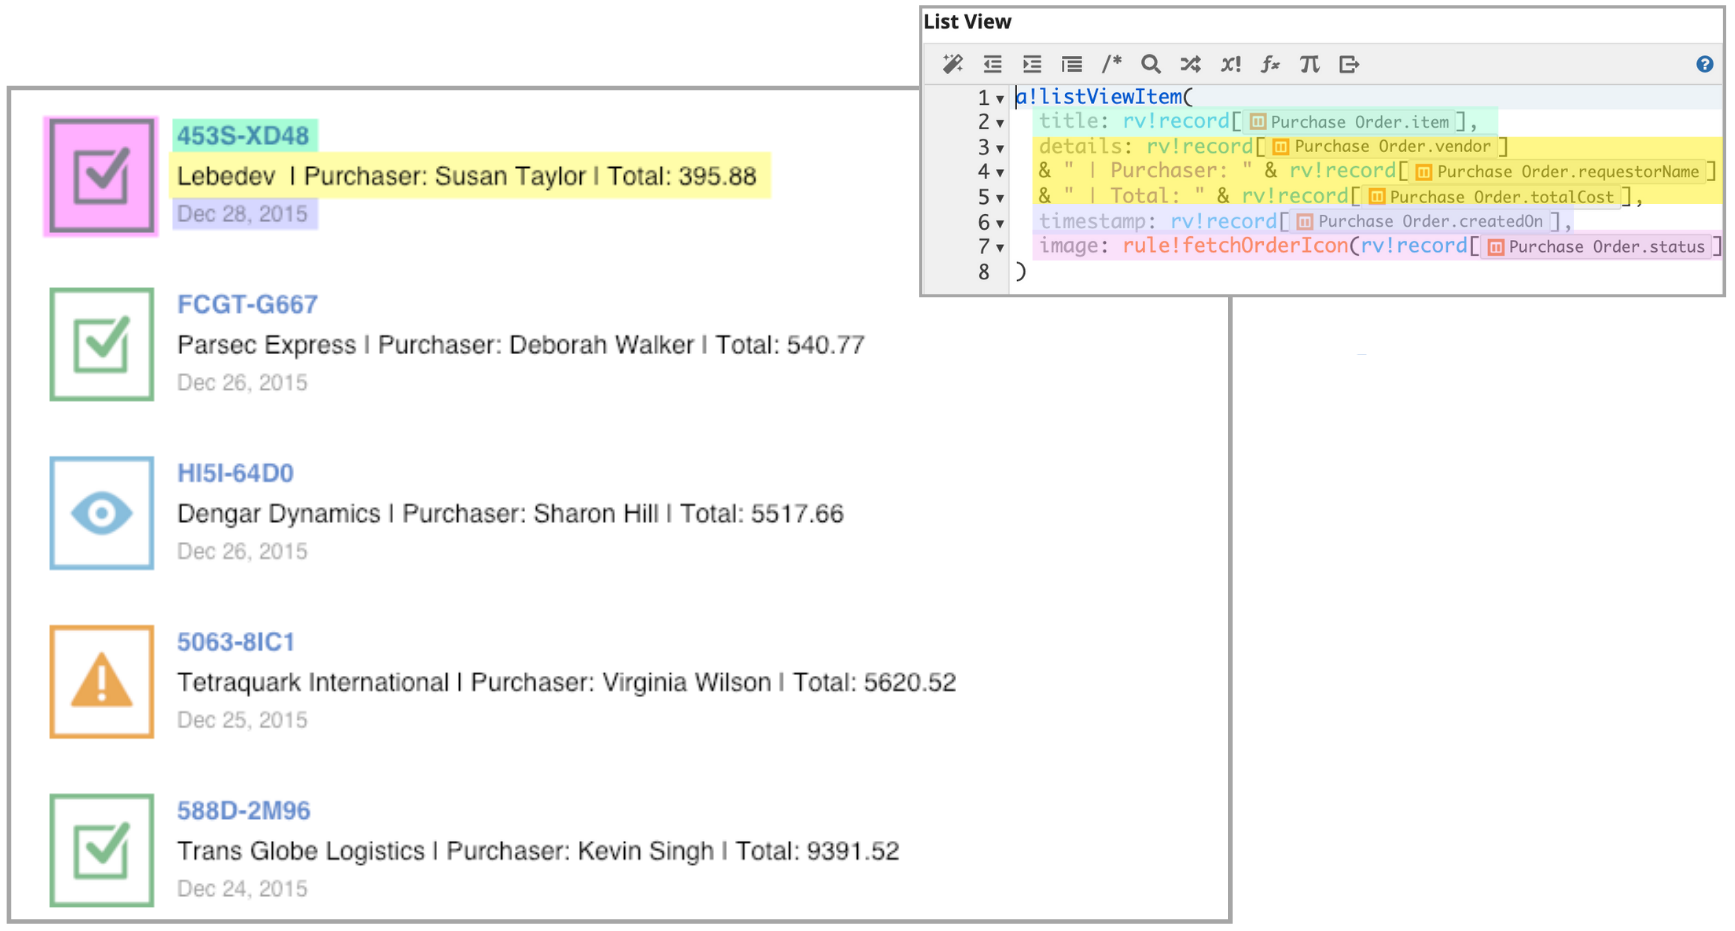Screen dimensions: 1735x931
Task: Click the Purchase Order.item record field icon
Action: (x=1258, y=122)
